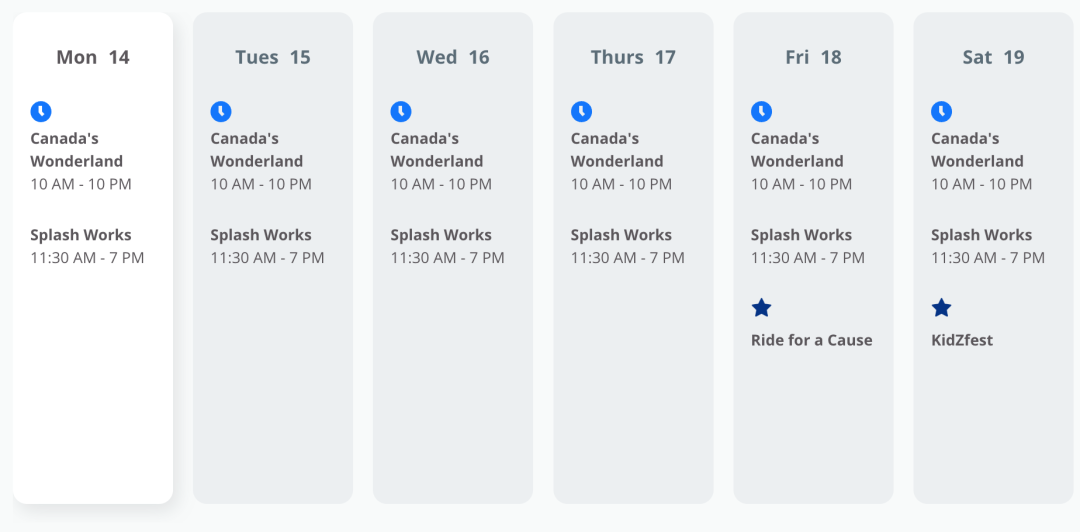The width and height of the screenshot is (1080, 532).
Task: Click the star icon above Ride for a Cause
Action: click(761, 307)
